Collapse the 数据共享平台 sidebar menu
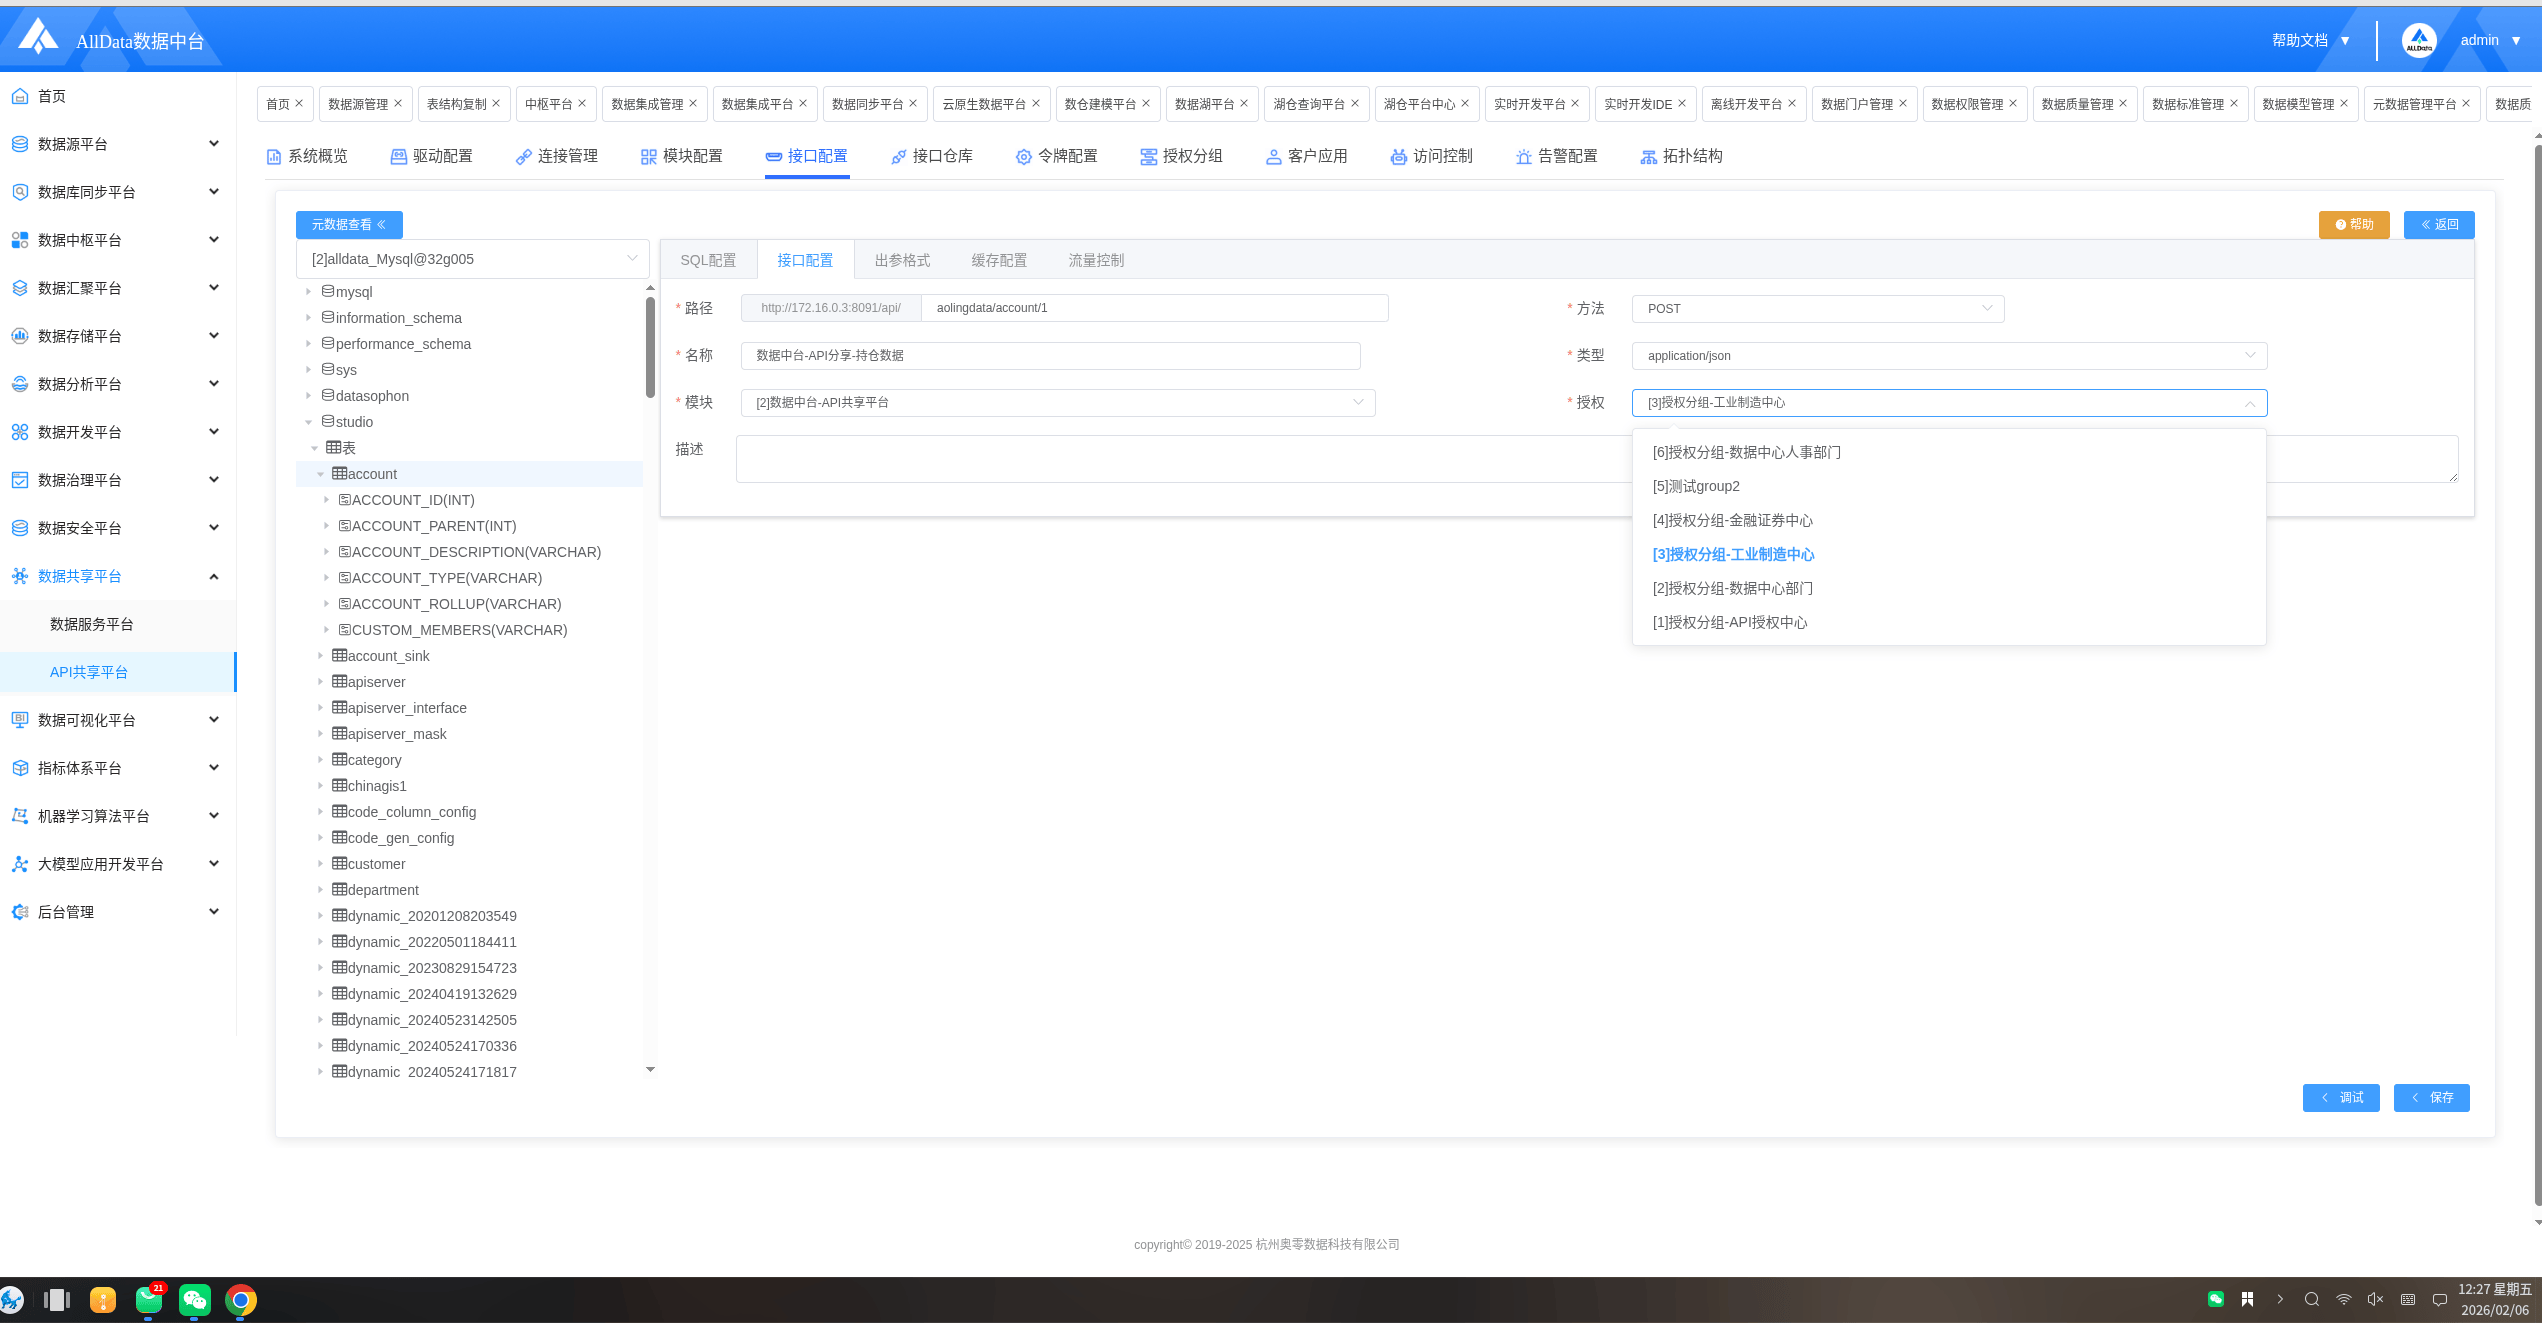Image resolution: width=2542 pixels, height=1323 pixels. coord(214,576)
